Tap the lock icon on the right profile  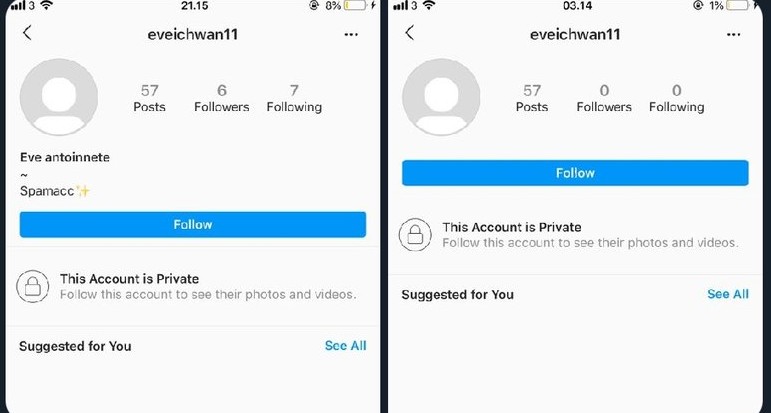415,235
